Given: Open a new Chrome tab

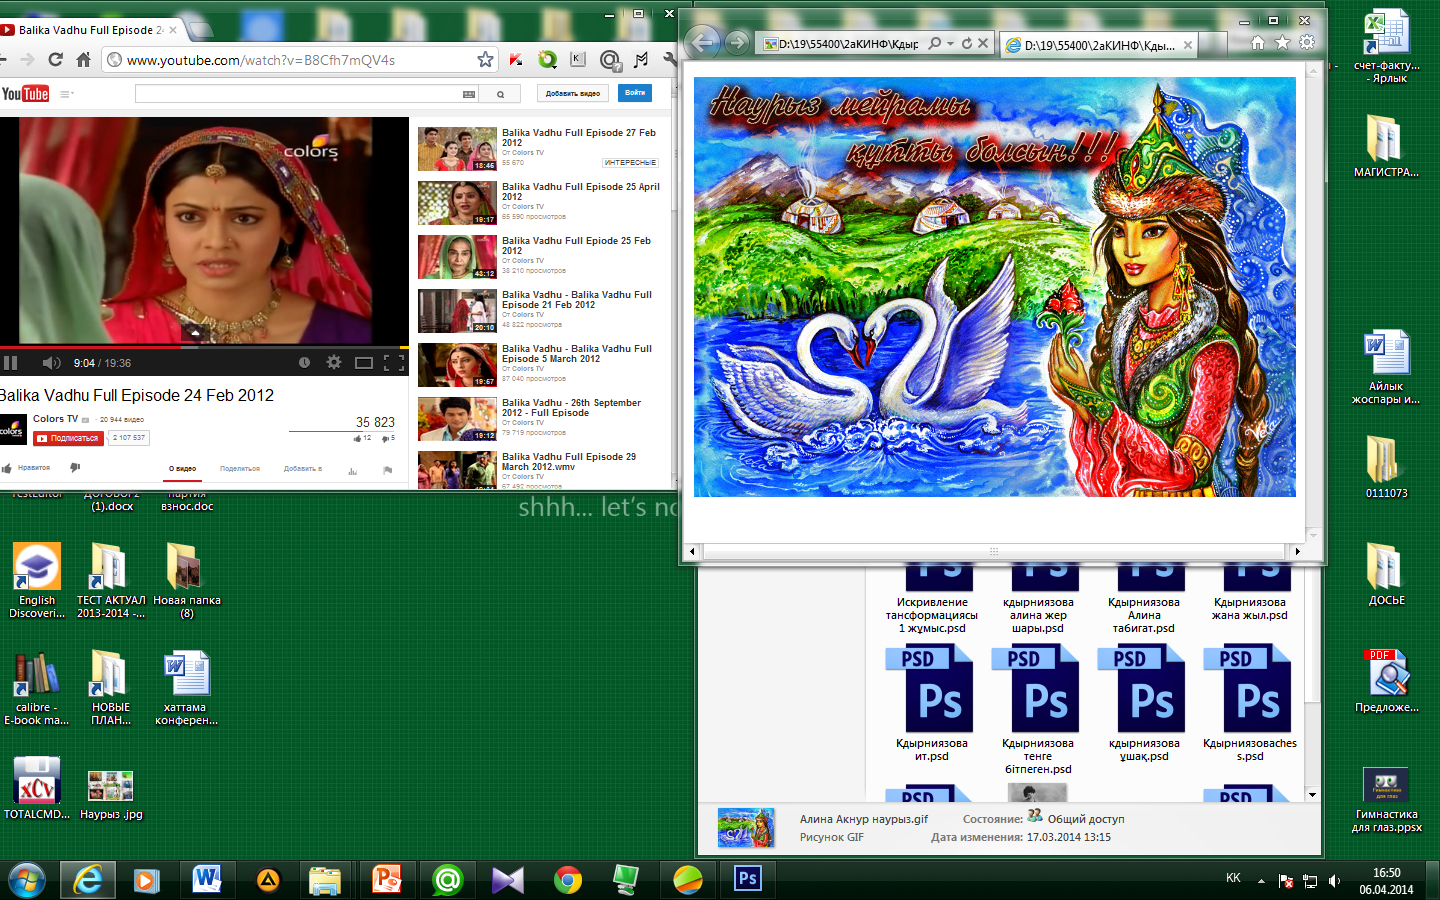Looking at the screenshot, I should [200, 30].
